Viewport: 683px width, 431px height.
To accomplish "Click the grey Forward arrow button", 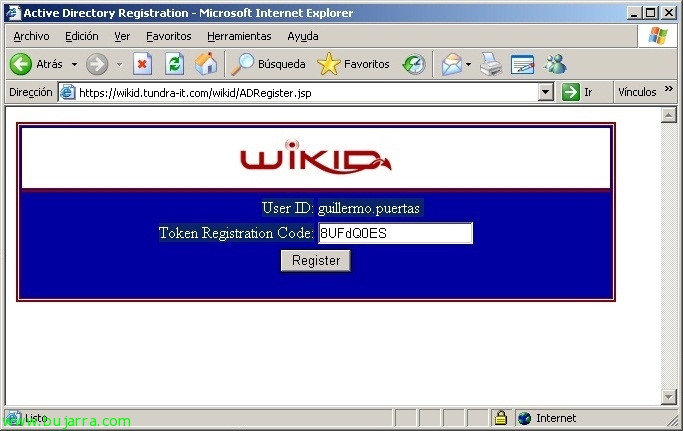I will click(97, 64).
